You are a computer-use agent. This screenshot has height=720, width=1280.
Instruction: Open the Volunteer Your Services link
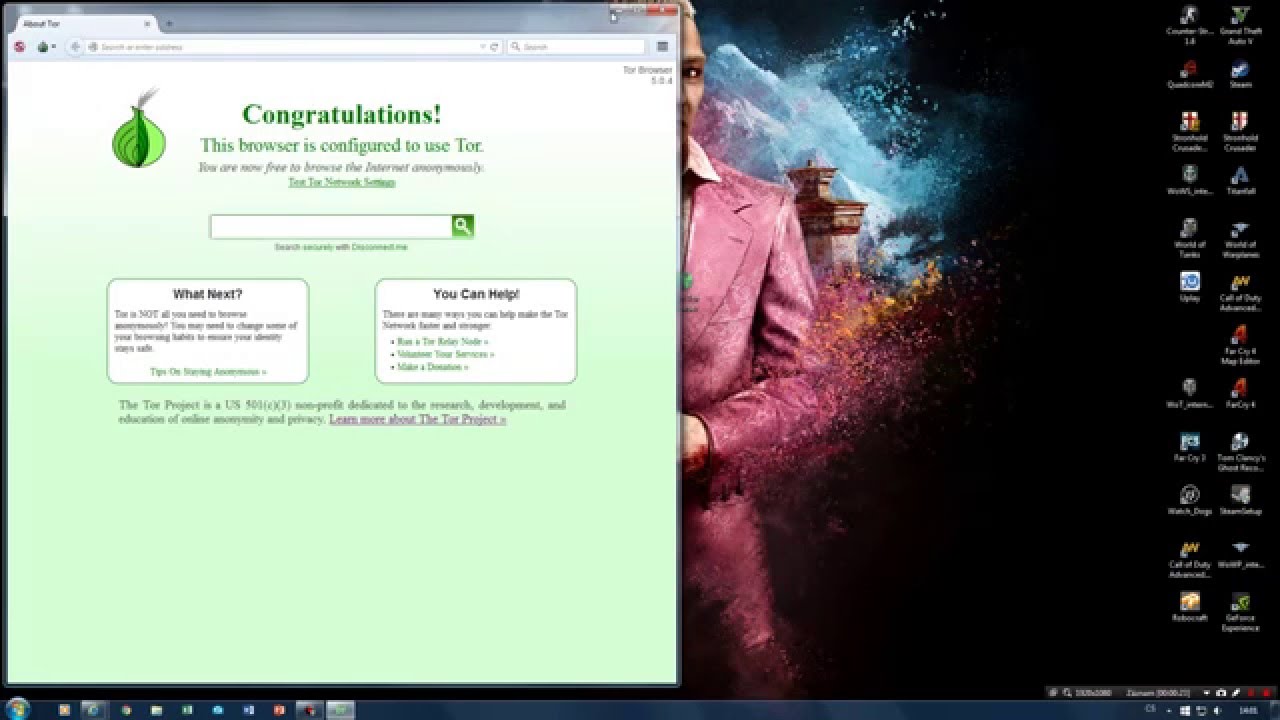click(x=445, y=354)
